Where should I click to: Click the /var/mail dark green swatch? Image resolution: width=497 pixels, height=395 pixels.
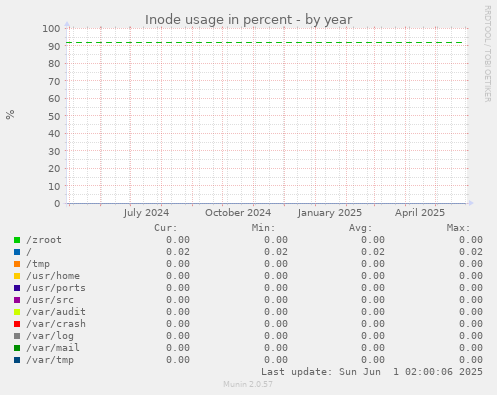click(17, 348)
